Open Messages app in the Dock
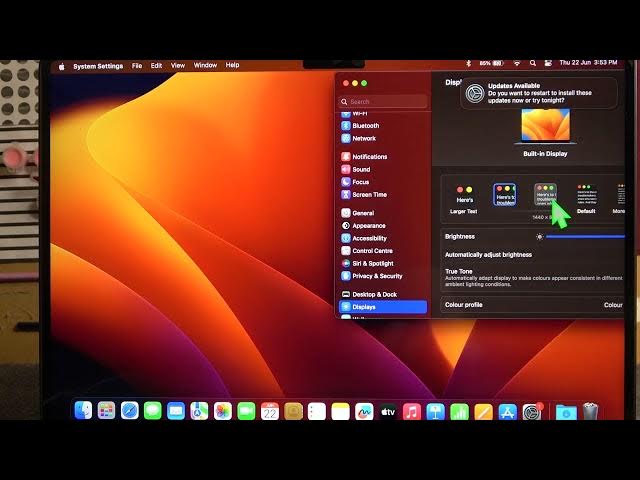The width and height of the screenshot is (640, 480). 153,411
